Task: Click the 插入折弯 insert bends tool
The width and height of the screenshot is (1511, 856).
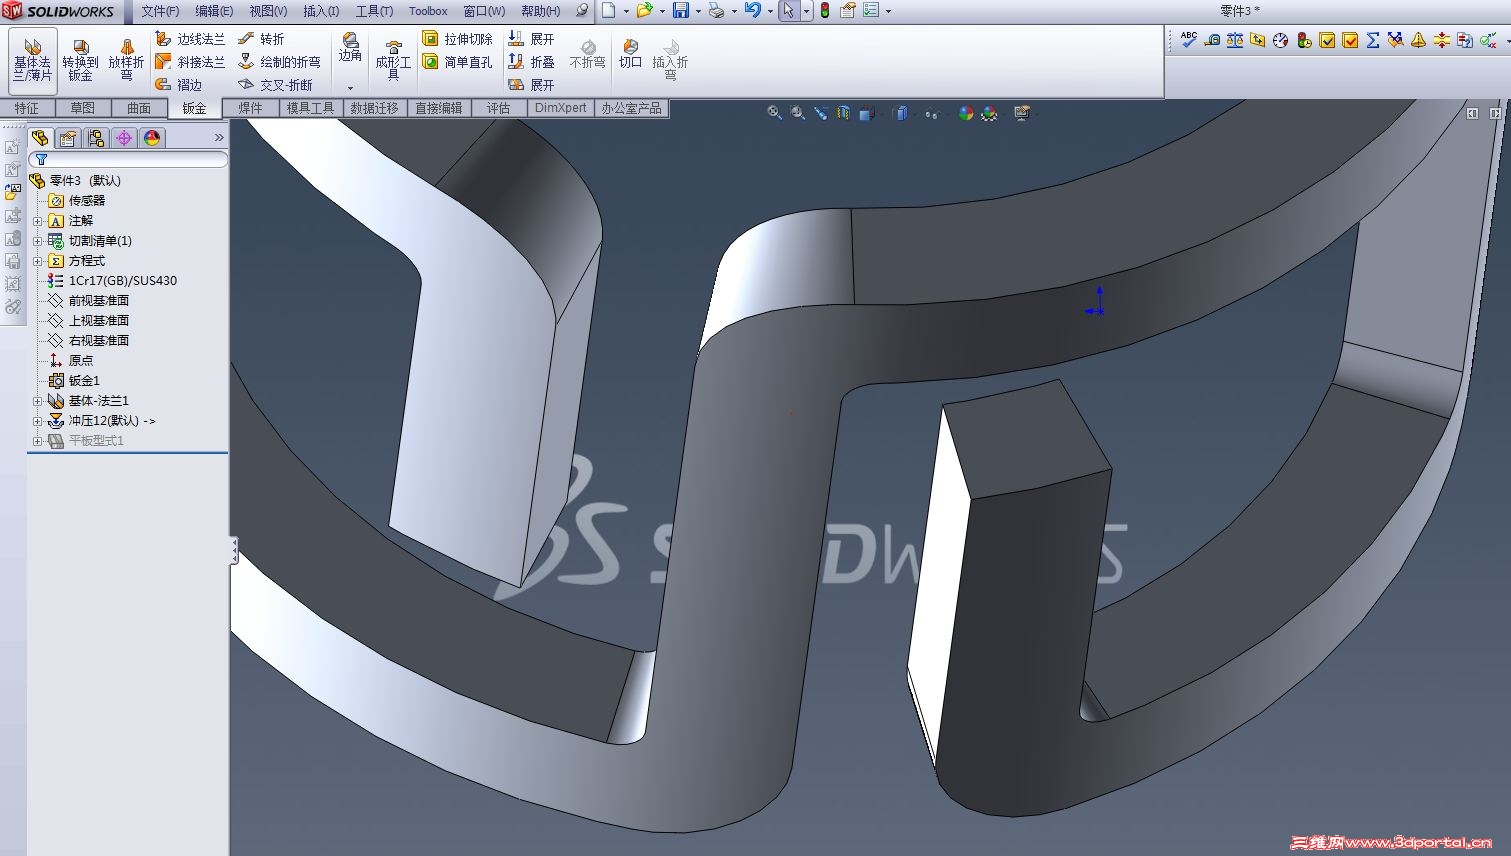Action: click(x=670, y=60)
